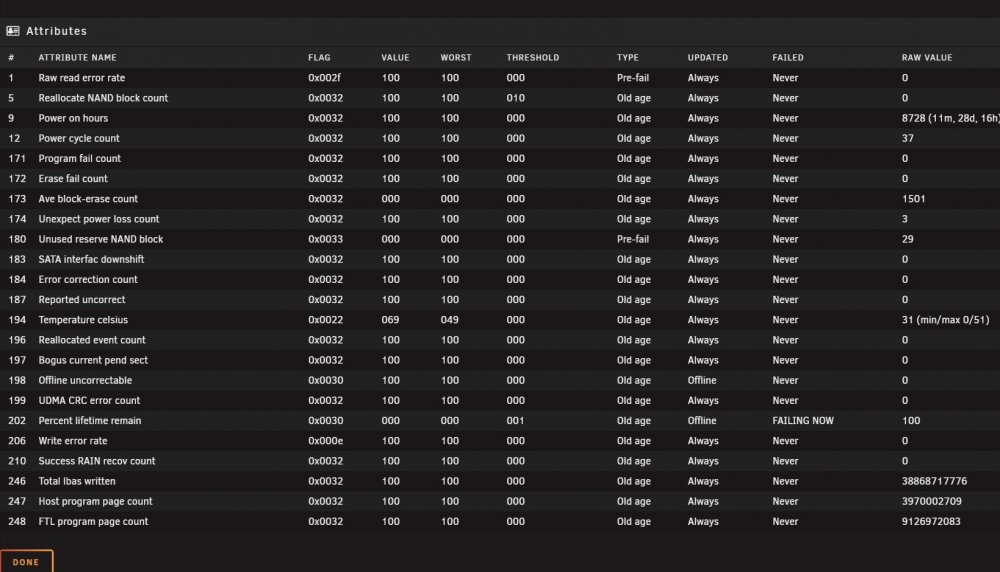Select the Raw read error rate row

(500, 78)
